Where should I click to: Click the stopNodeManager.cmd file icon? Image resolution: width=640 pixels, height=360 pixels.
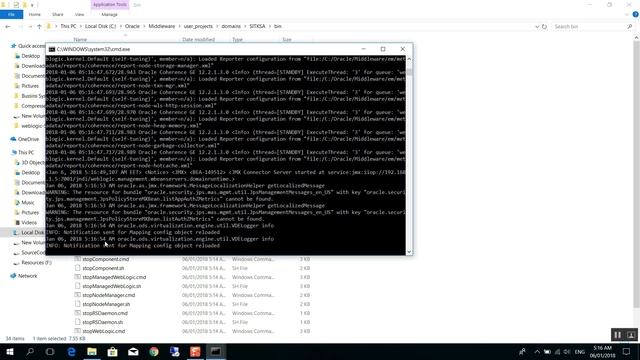77,295
